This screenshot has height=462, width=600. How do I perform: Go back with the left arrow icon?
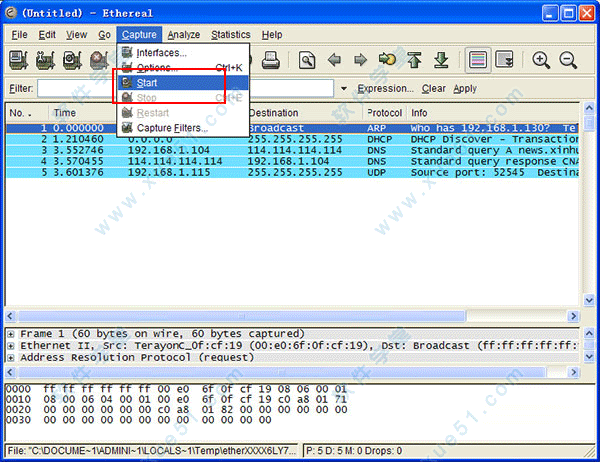tap(334, 60)
